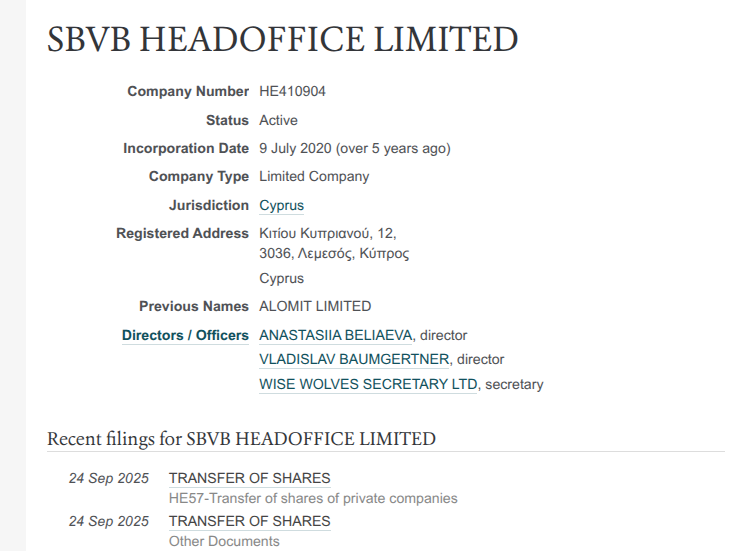The image size is (750, 551).
Task: Click the Recent filings section heading
Action: tap(241, 439)
